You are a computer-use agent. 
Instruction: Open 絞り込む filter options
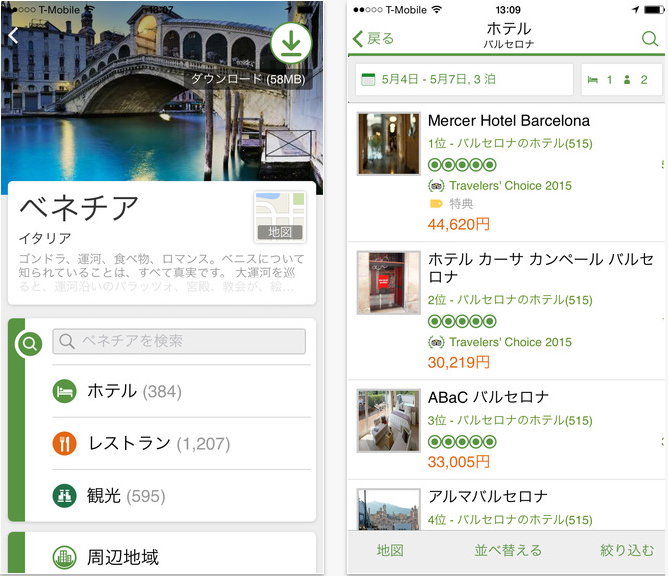pos(627,550)
